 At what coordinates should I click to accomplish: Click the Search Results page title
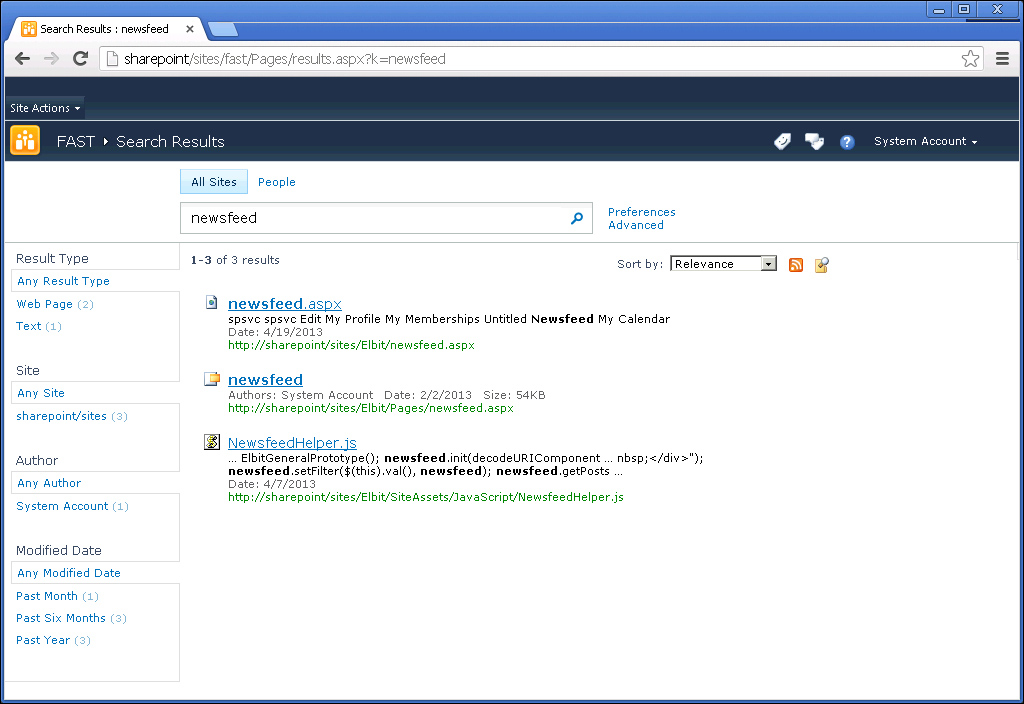point(170,142)
